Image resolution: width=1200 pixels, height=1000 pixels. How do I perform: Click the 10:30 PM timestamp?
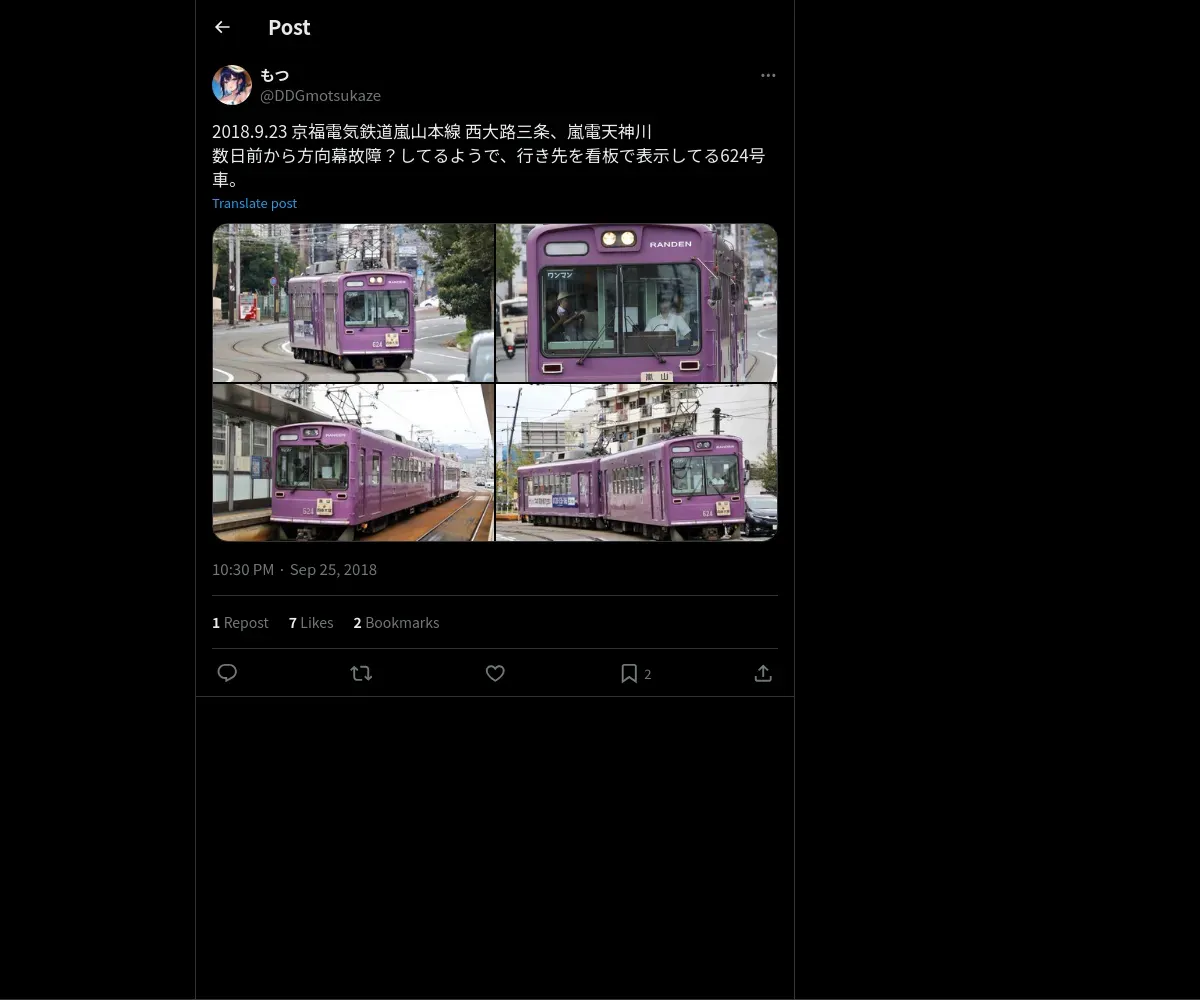(x=243, y=569)
